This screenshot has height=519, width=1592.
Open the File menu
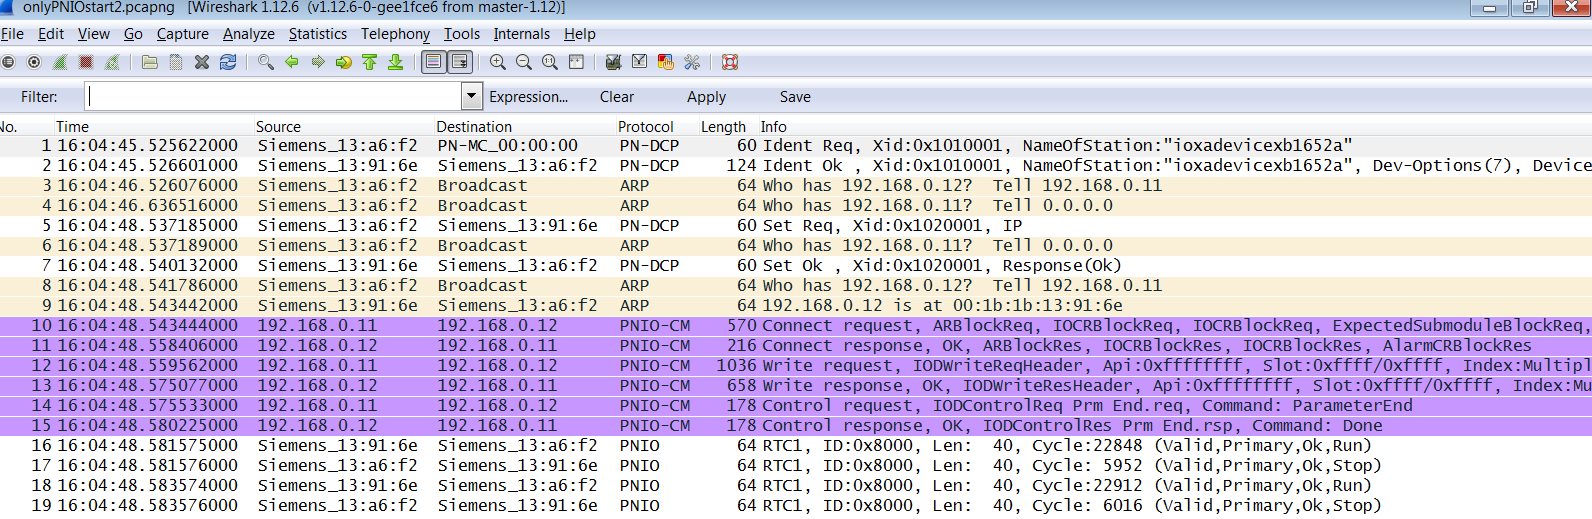[12, 34]
